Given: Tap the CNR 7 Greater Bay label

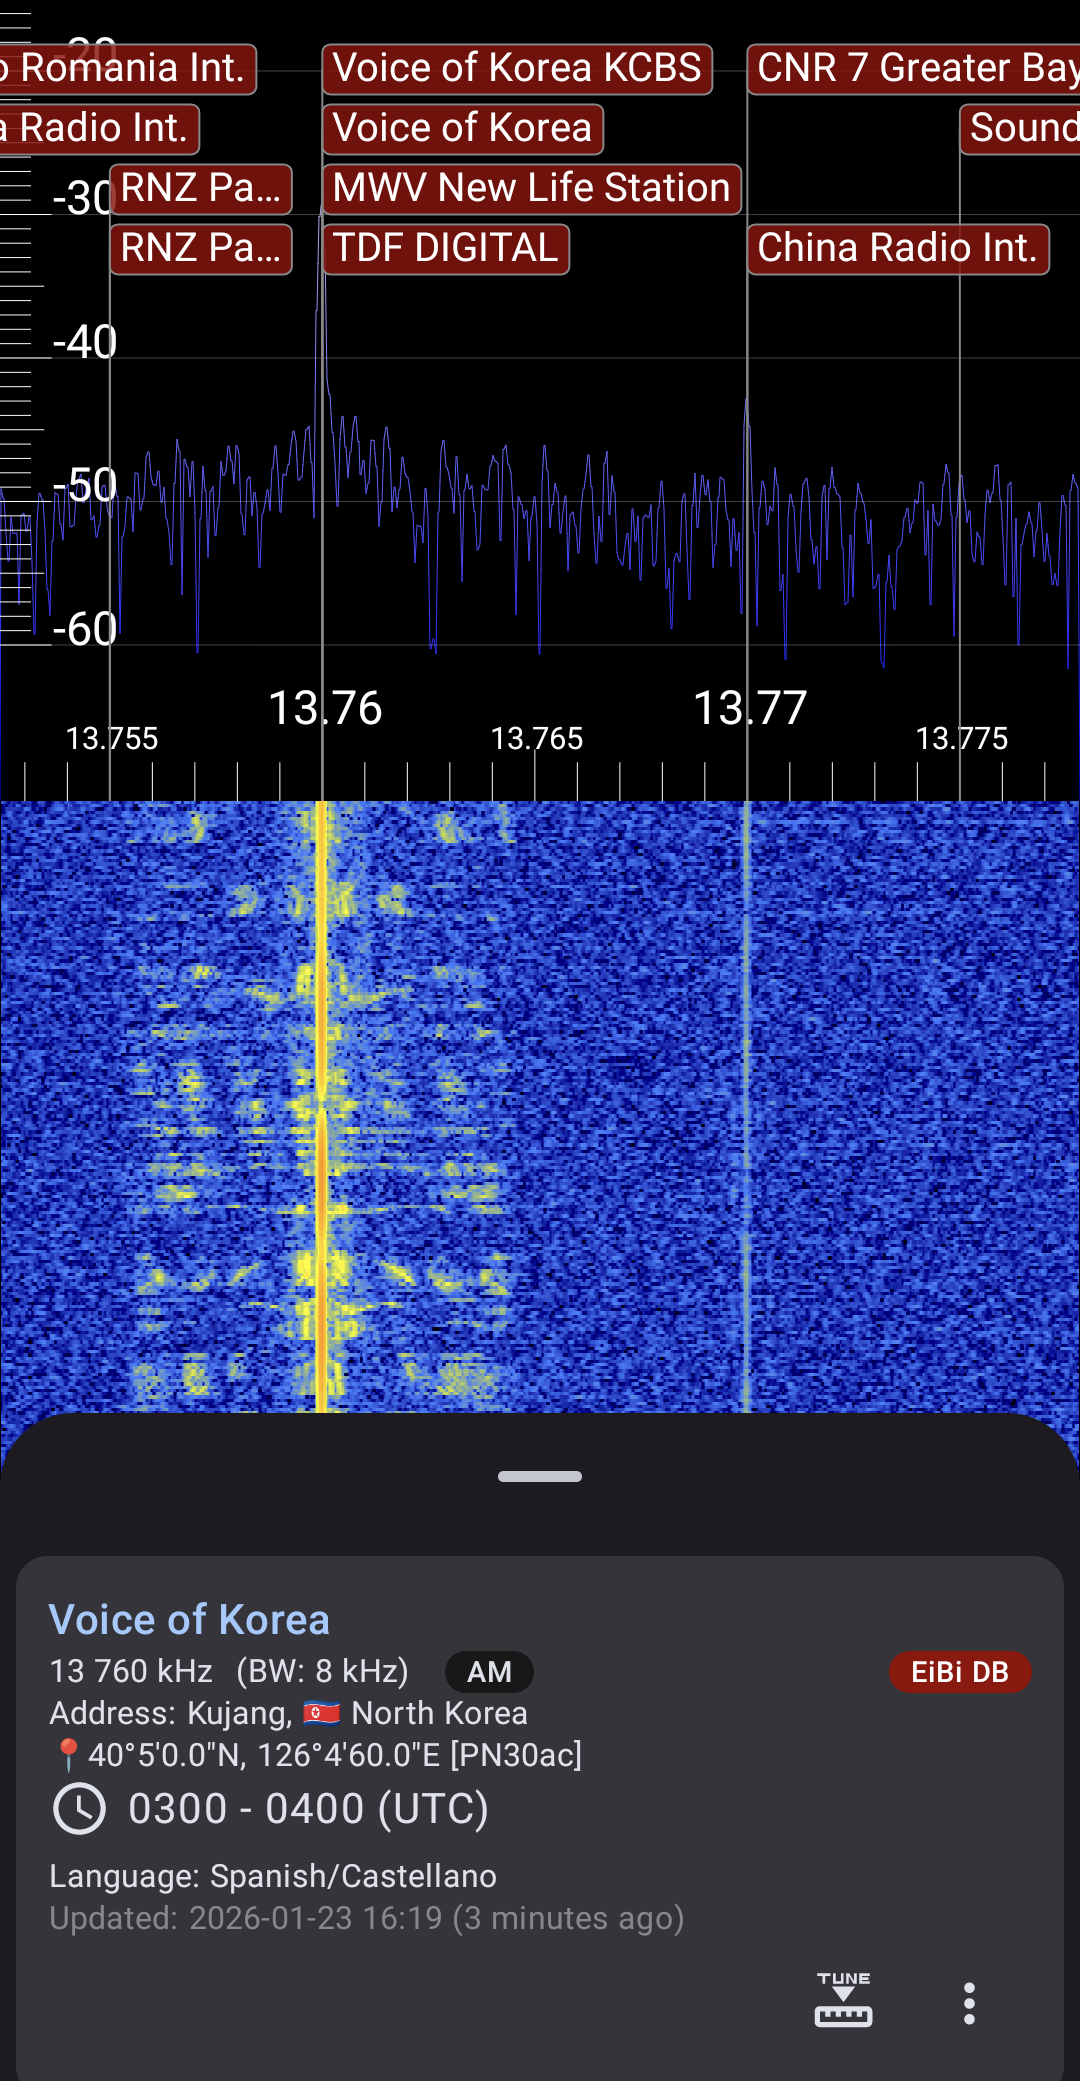Looking at the screenshot, I should 915,69.
